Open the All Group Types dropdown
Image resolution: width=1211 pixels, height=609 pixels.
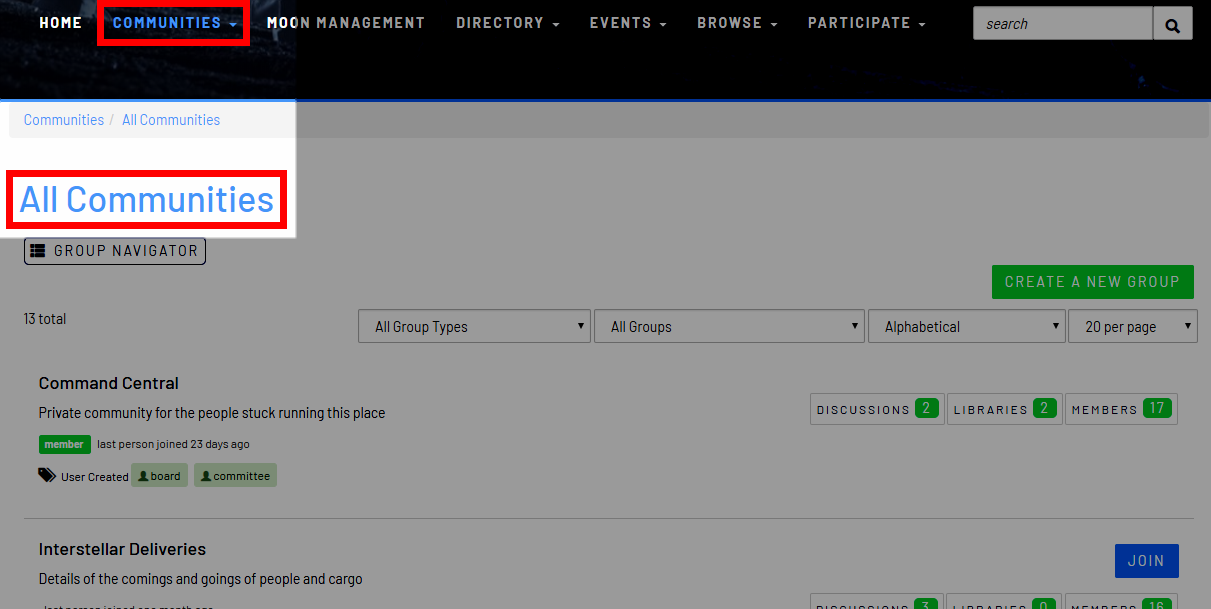[x=474, y=326]
